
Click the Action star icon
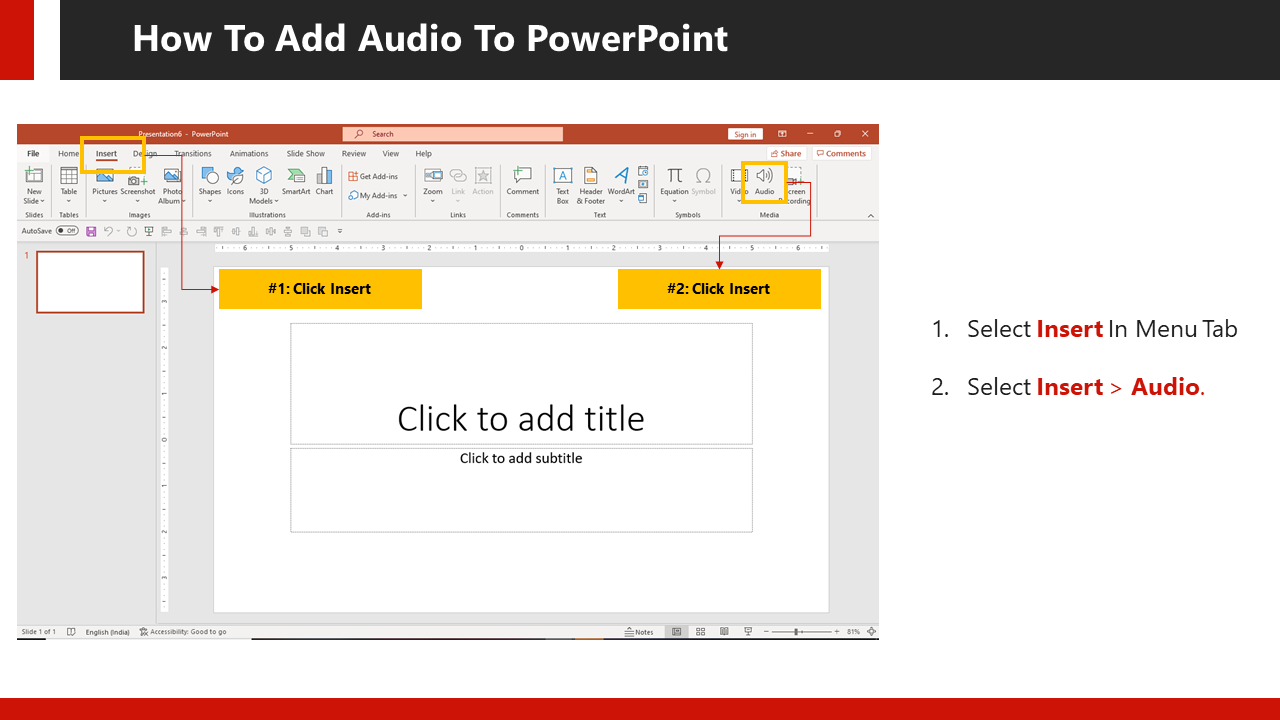(483, 175)
